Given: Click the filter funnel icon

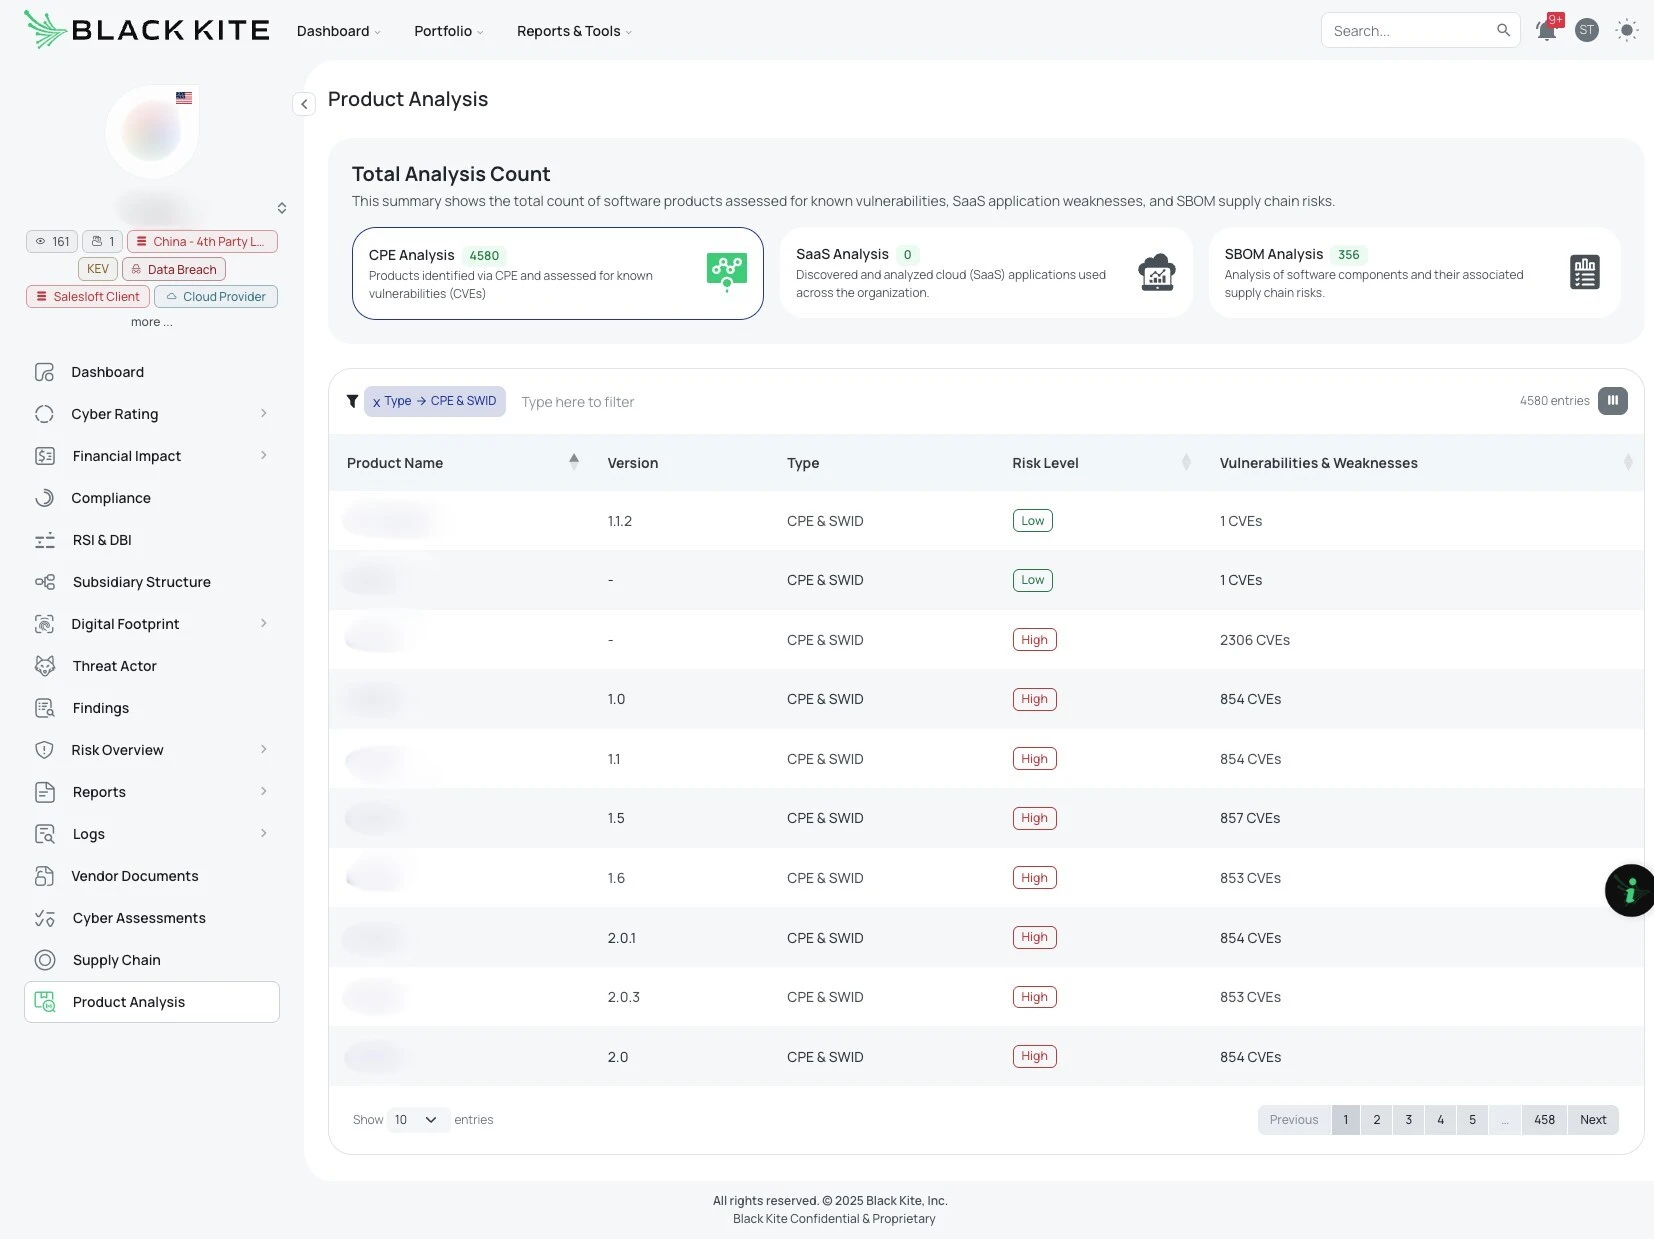Looking at the screenshot, I should [x=352, y=401].
